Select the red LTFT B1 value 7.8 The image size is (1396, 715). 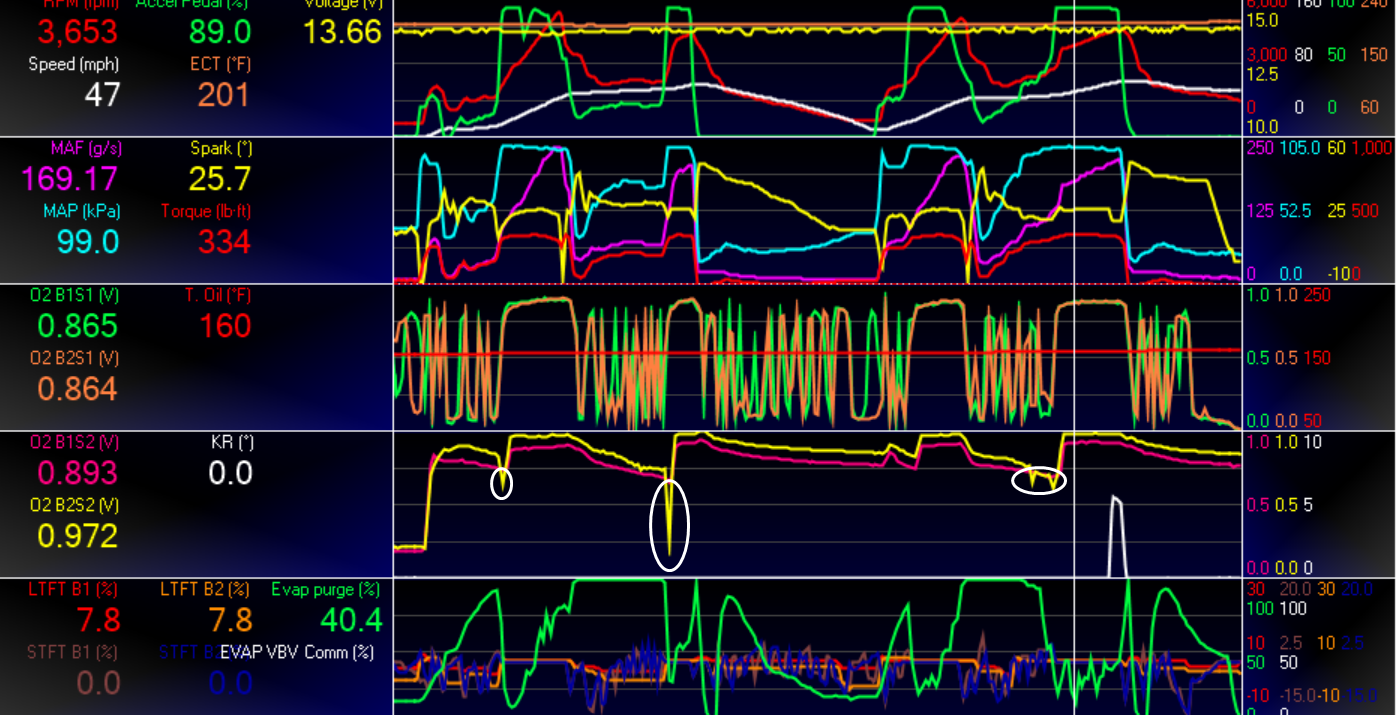[99, 620]
